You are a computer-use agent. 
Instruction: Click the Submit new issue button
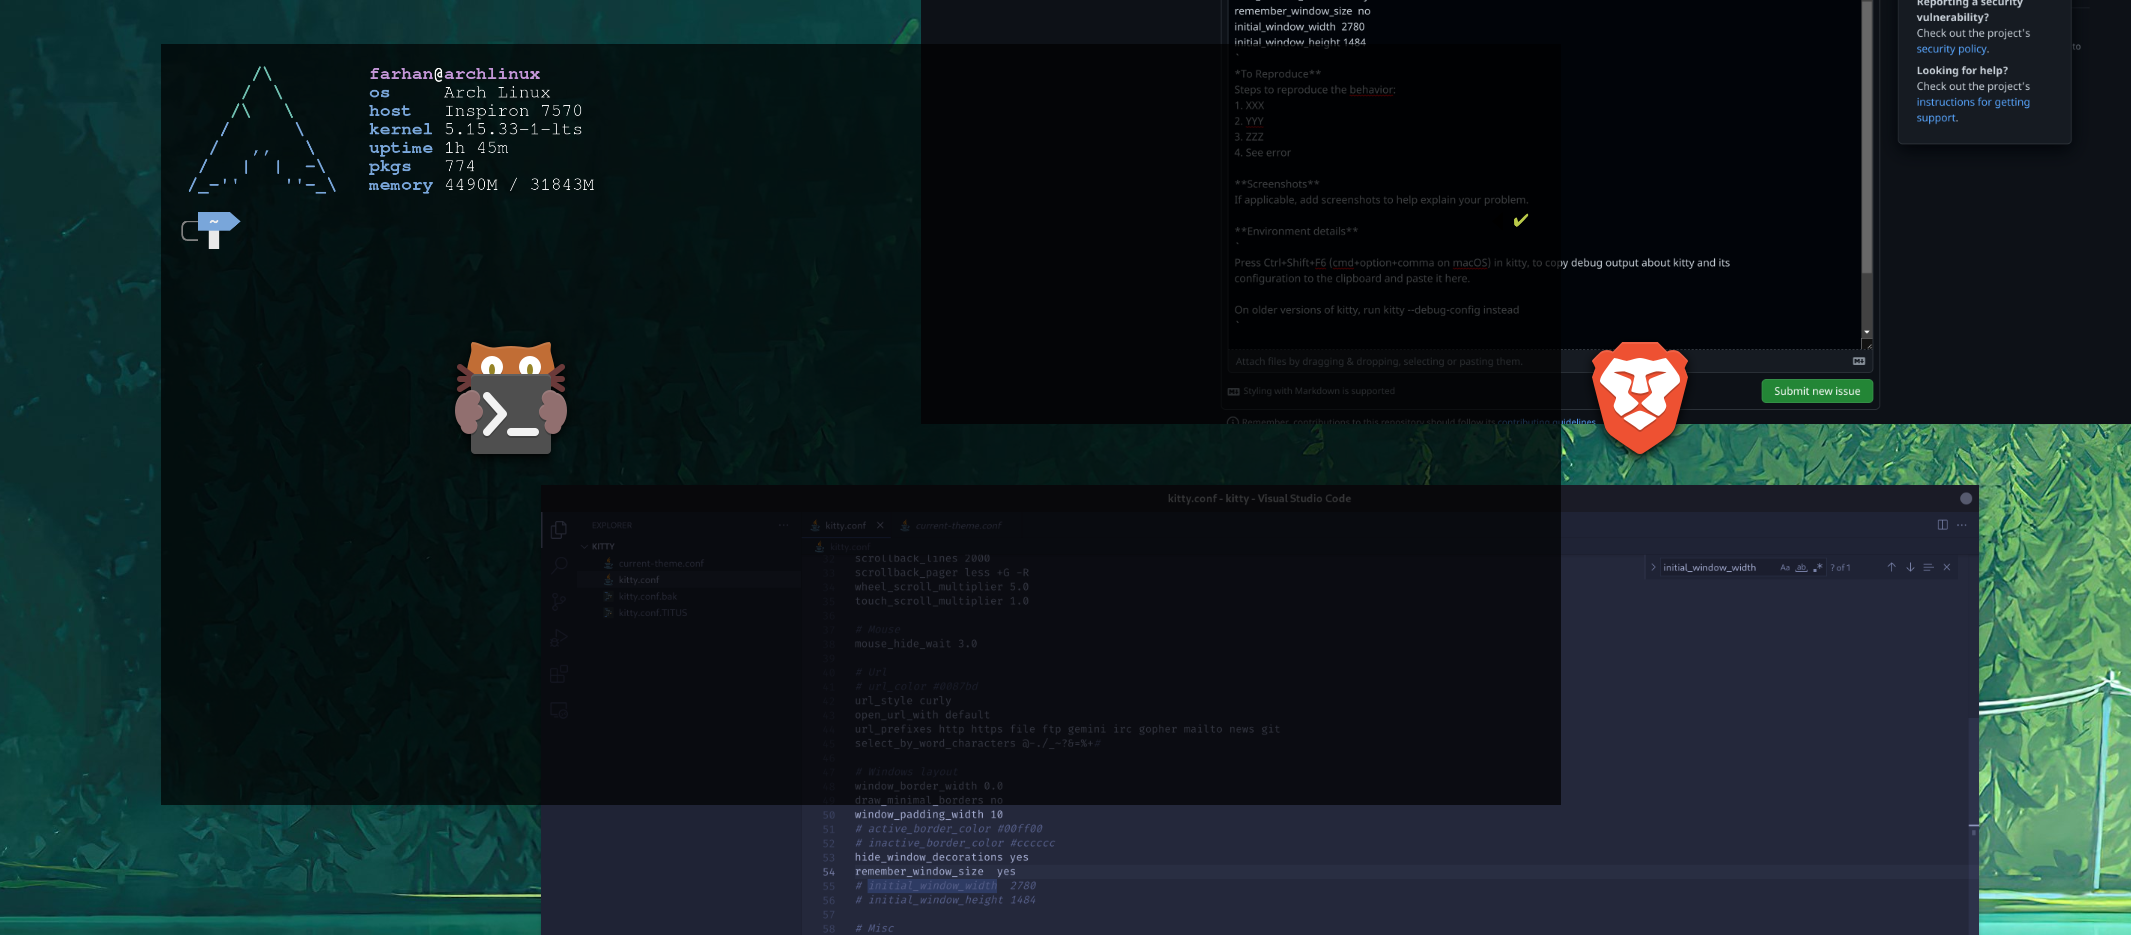[x=1817, y=391]
